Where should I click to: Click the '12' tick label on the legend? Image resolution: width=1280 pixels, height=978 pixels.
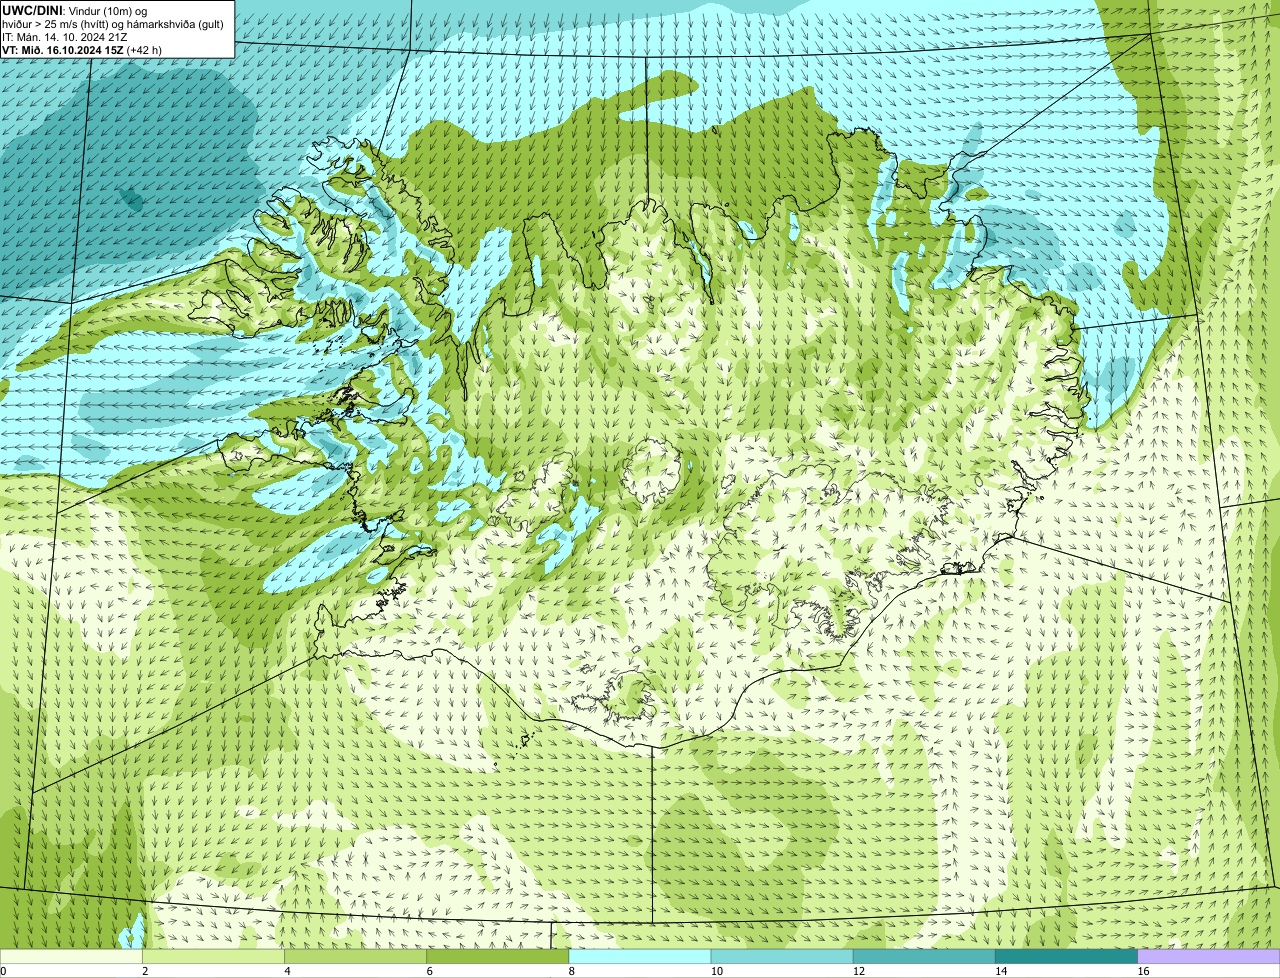point(858,971)
